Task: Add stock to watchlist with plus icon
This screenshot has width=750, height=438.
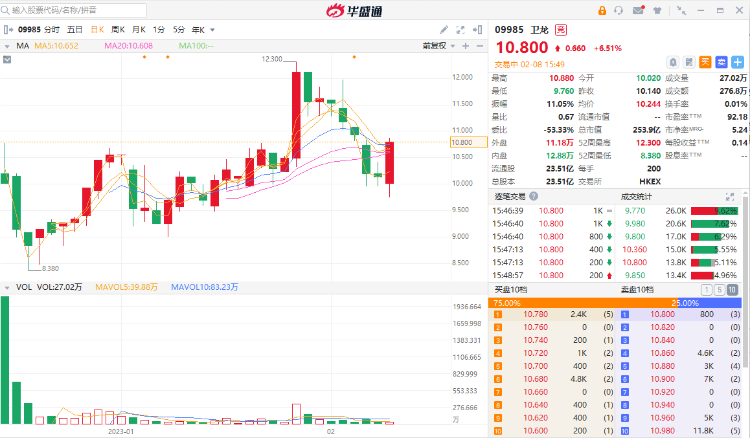Action: (x=738, y=62)
